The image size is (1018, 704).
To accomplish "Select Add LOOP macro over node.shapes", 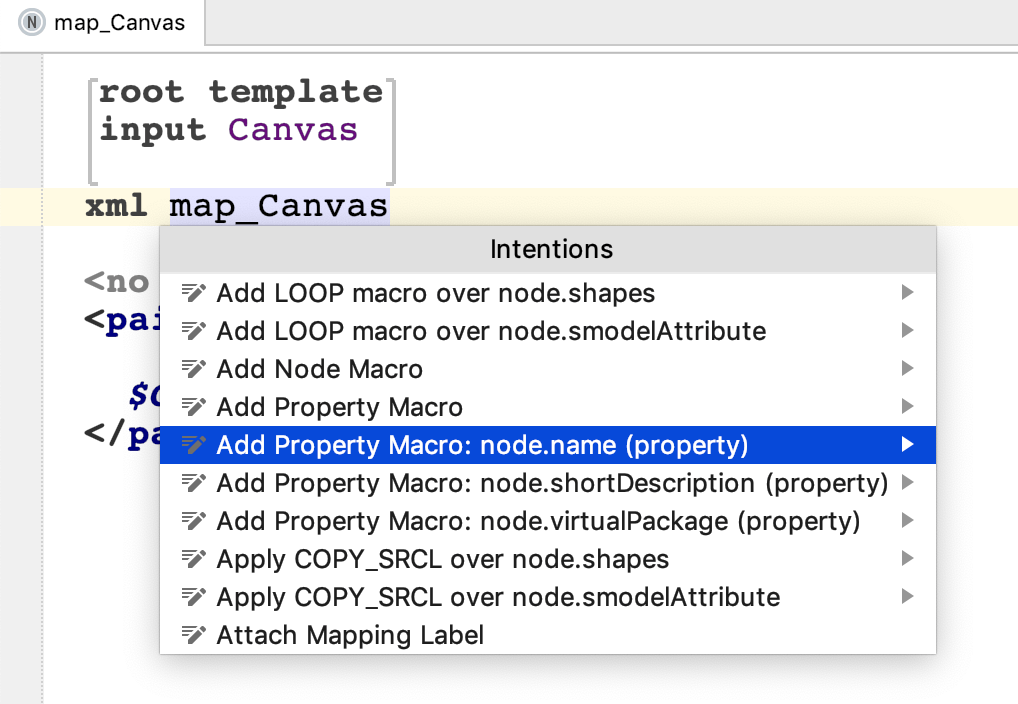I will [x=436, y=293].
